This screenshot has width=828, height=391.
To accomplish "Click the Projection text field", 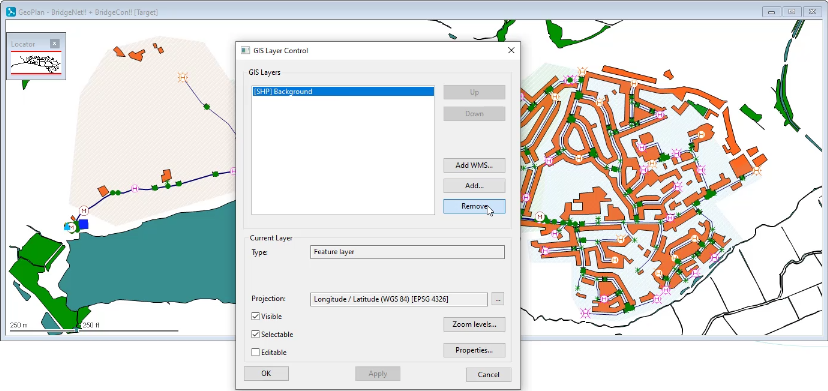I will 399,299.
